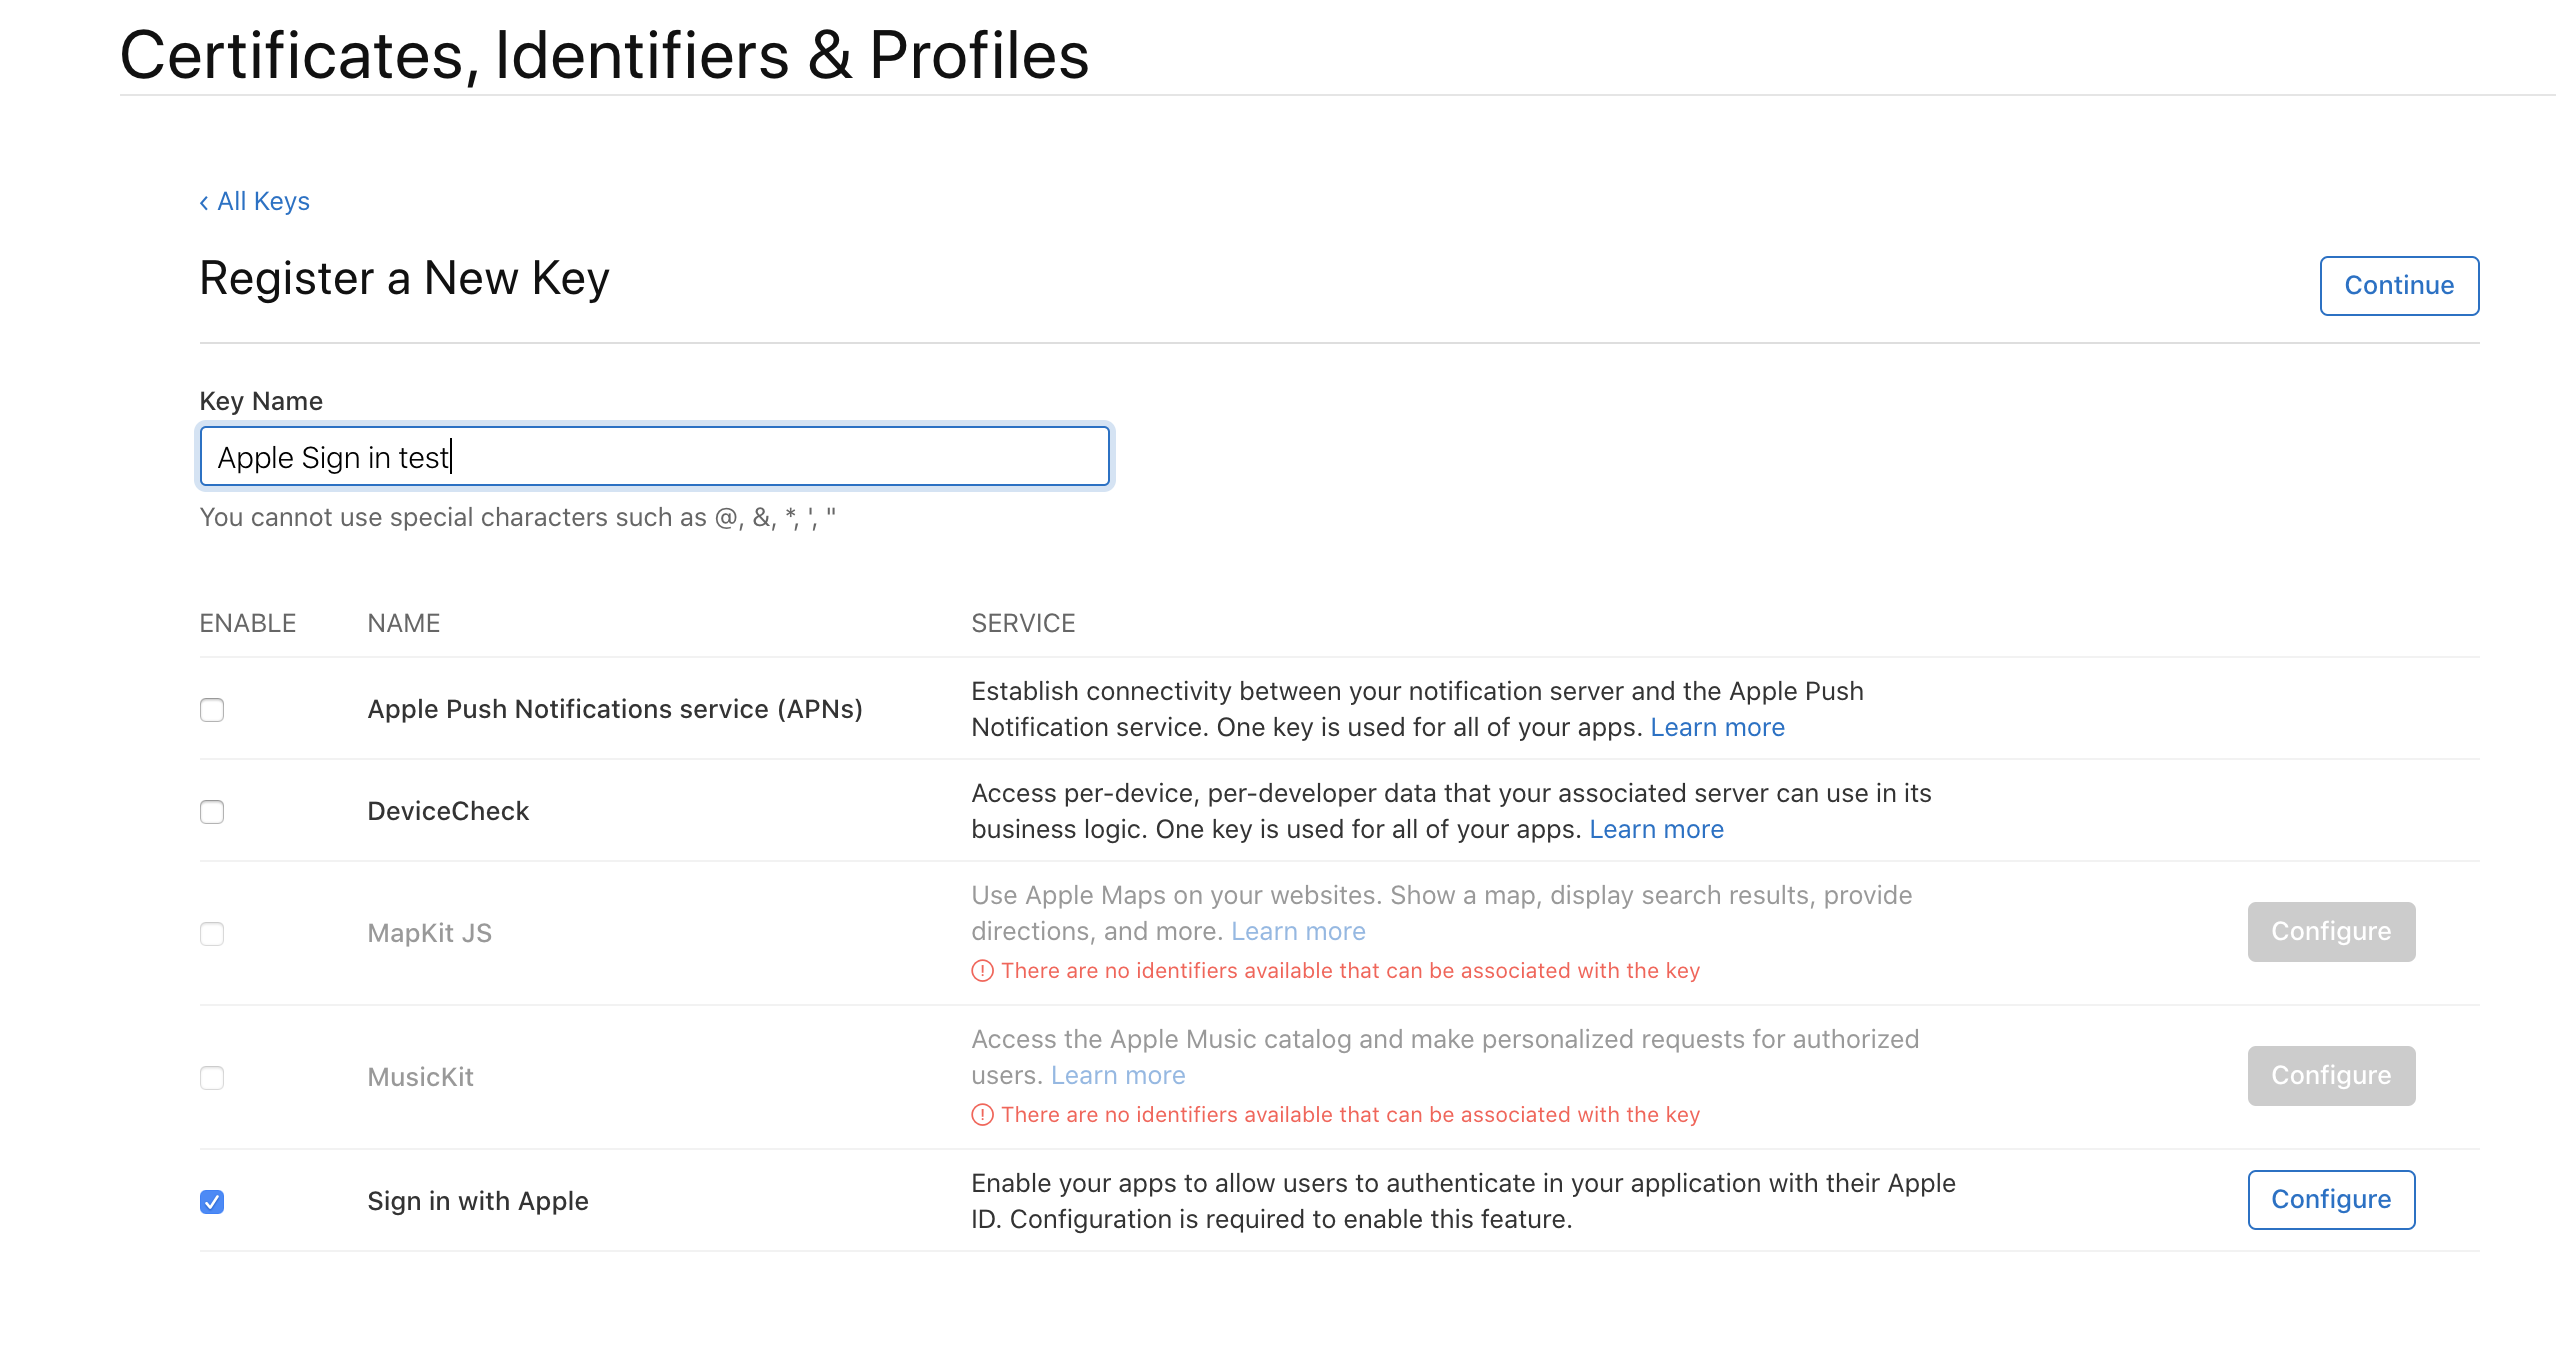Viewport: 2556px width, 1348px height.
Task: Open Learn more link for APNs
Action: tap(1717, 727)
